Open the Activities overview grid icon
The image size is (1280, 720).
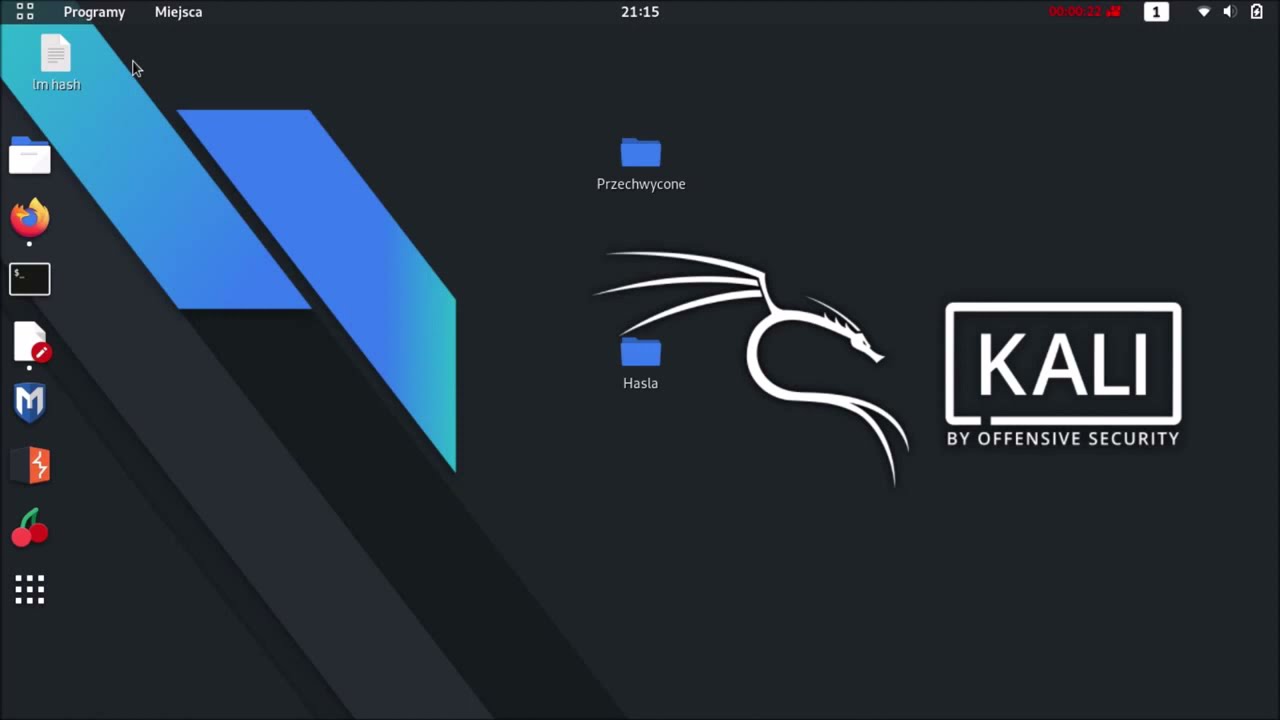click(x=25, y=12)
